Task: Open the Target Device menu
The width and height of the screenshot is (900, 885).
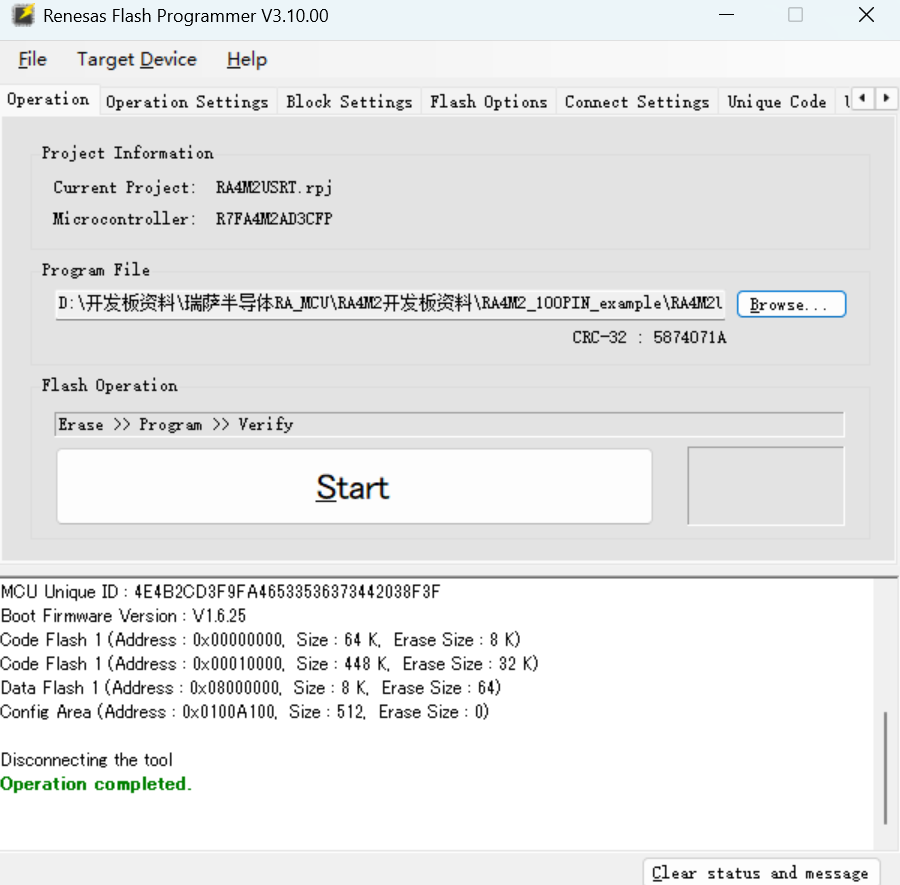Action: point(137,59)
